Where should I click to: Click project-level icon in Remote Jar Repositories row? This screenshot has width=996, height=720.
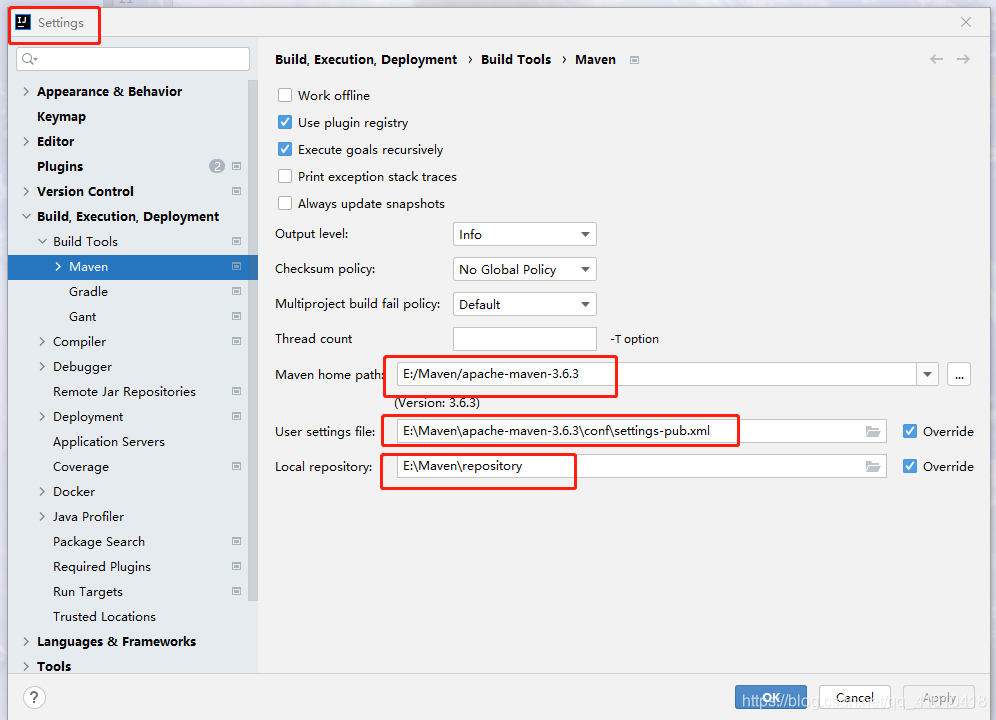point(236,391)
